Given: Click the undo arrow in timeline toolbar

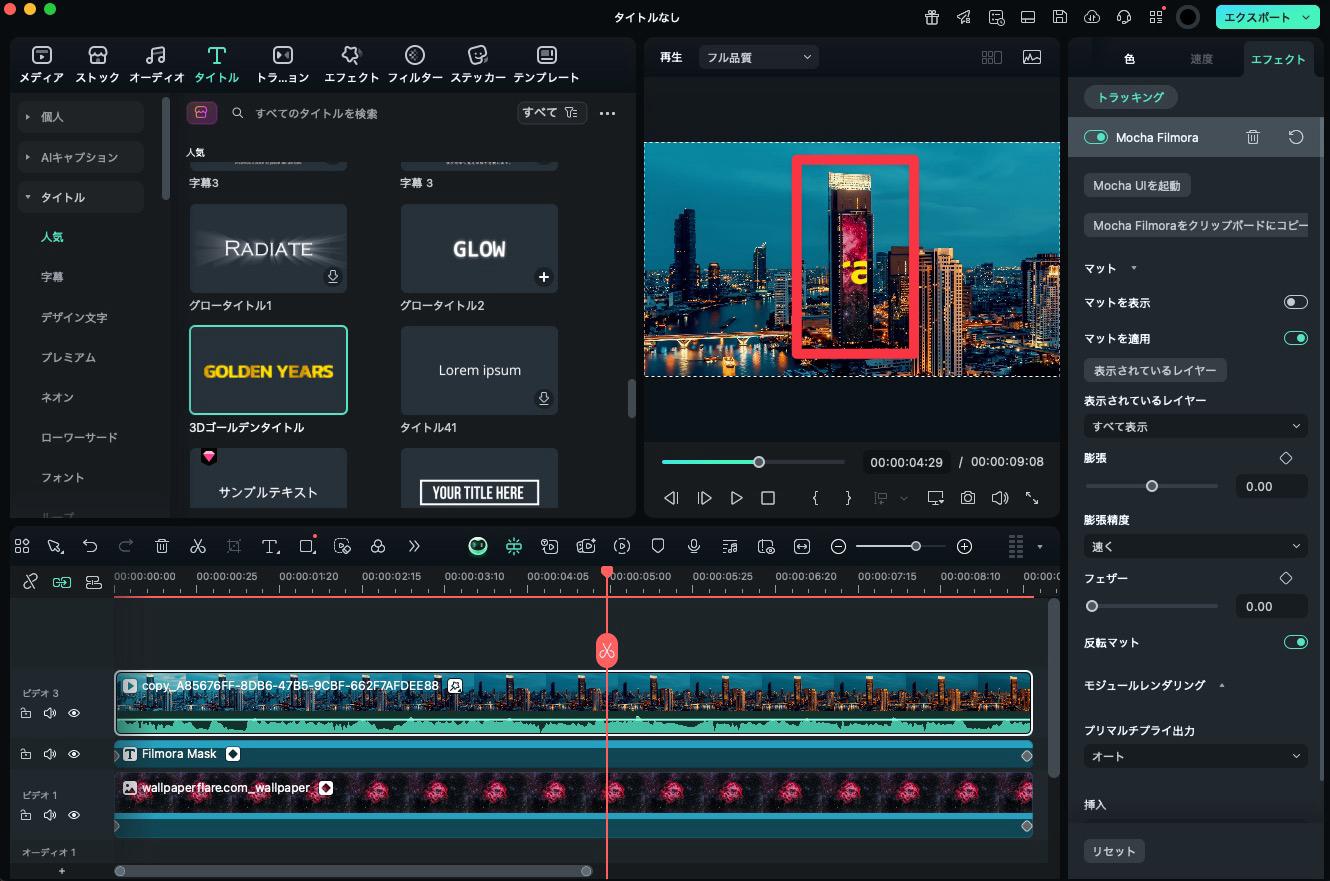Looking at the screenshot, I should (90, 546).
